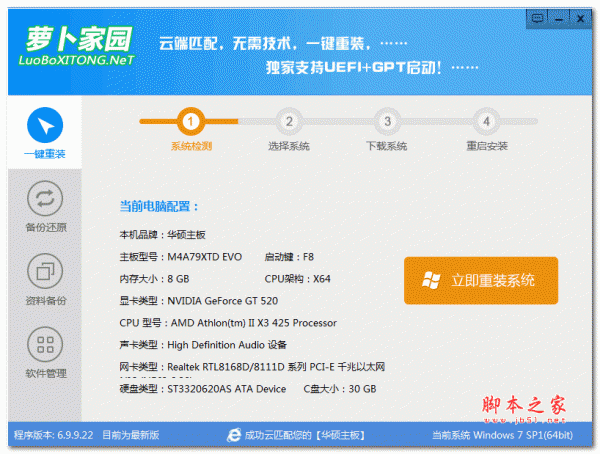Click the 下载系统 step label

386,146
